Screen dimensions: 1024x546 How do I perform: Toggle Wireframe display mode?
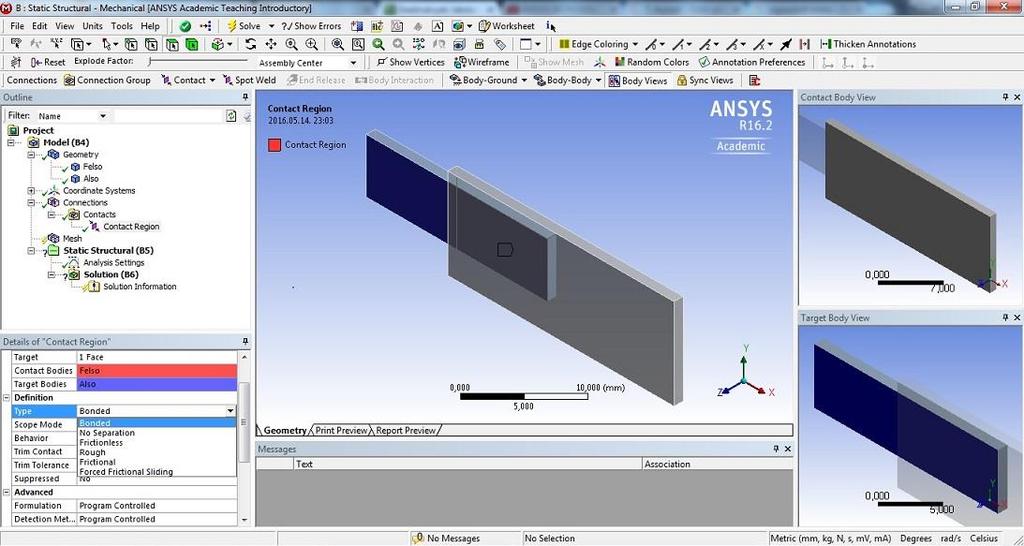coord(482,62)
